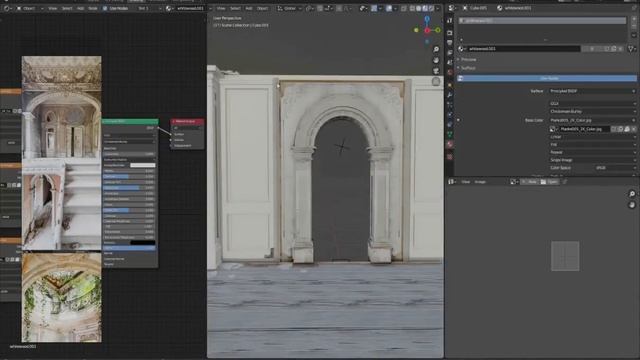Click the red X axis gizmo handle
This screenshot has width=640, height=360.
[x=427, y=30]
